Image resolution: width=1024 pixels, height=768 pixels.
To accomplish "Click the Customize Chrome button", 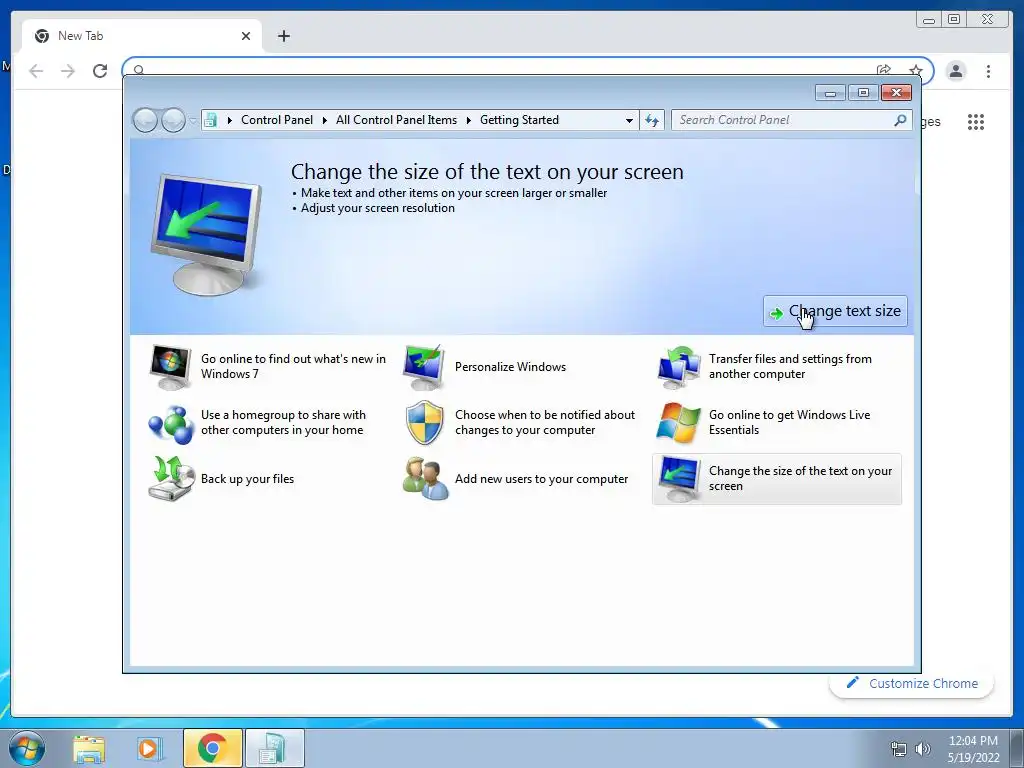I will pos(912,684).
